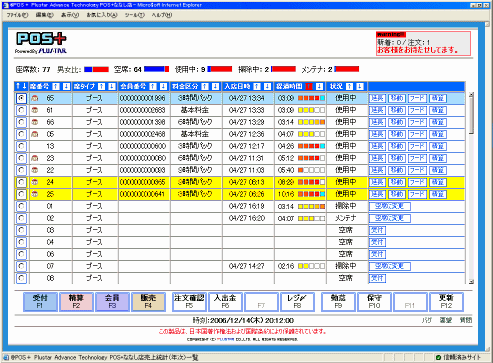This screenshot has width=493, height=363.
Task: Open the ファイル menu
Action: 17,15
